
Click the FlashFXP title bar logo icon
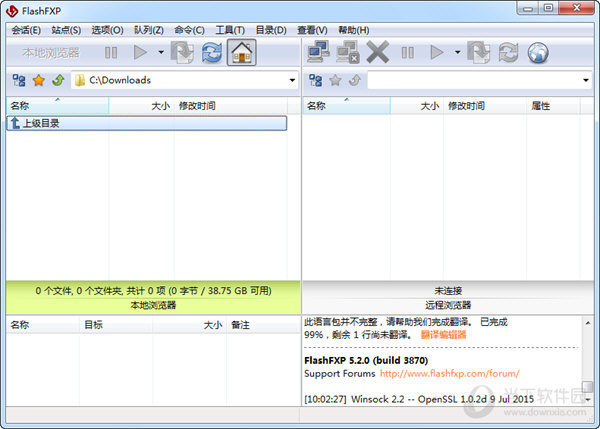[x=12, y=11]
